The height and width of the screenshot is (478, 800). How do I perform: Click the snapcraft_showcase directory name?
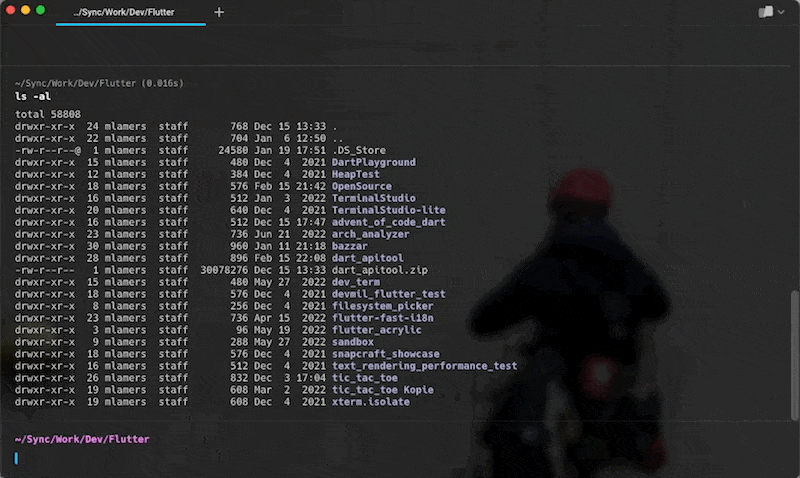click(386, 354)
